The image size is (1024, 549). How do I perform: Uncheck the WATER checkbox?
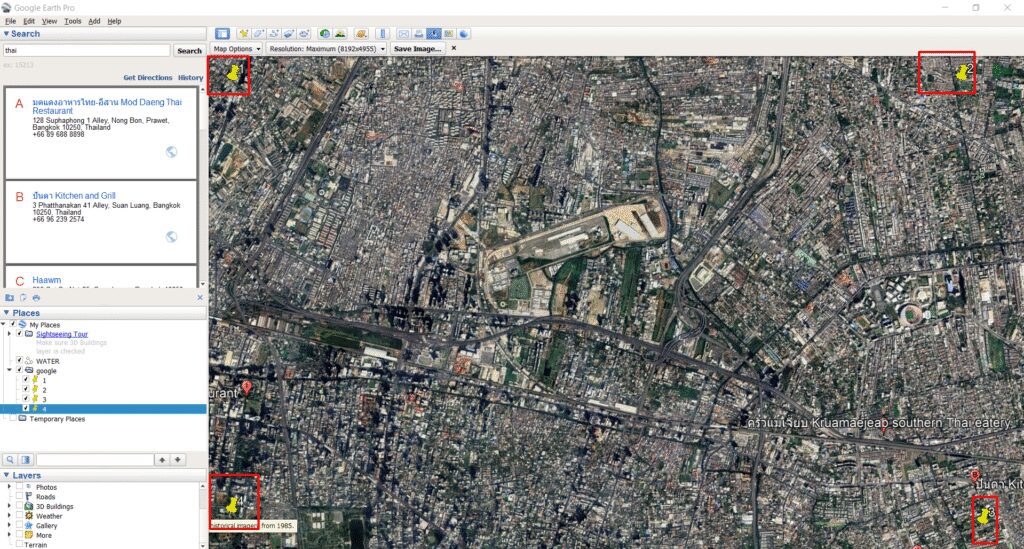19,360
